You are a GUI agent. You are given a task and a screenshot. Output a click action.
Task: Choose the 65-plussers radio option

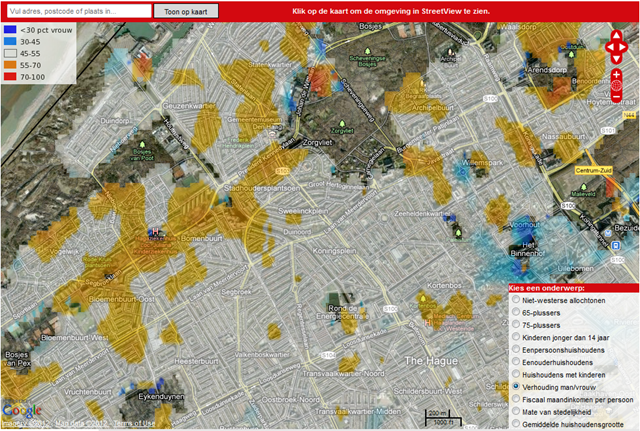pos(515,312)
